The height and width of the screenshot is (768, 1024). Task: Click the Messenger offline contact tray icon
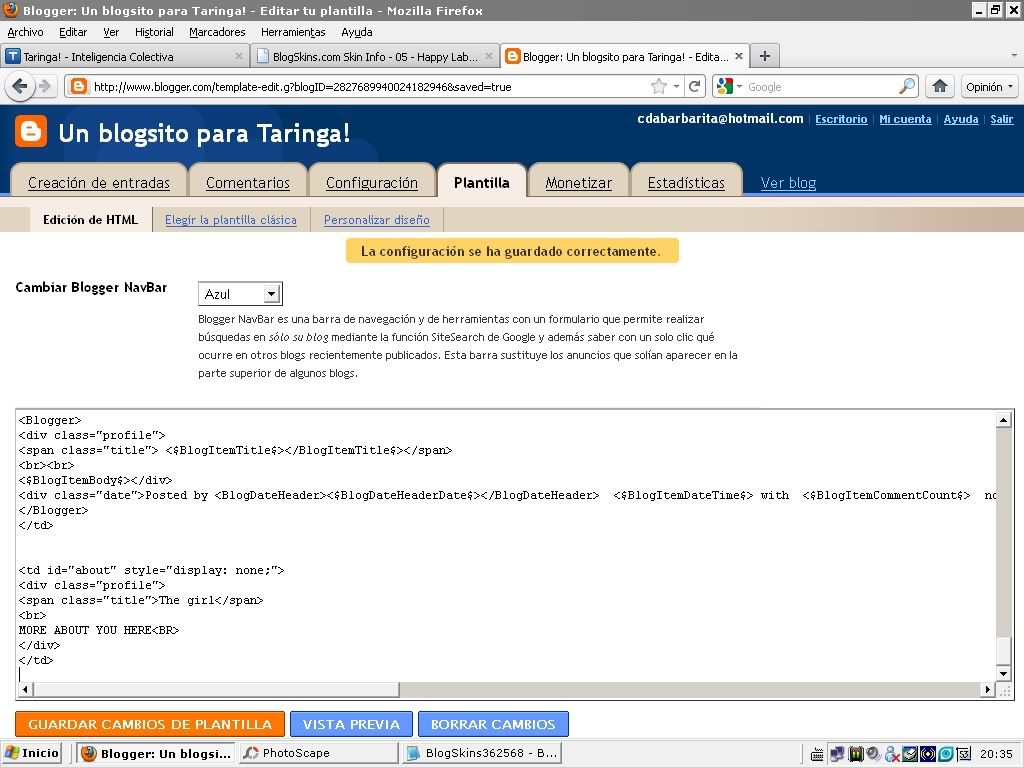[x=892, y=754]
